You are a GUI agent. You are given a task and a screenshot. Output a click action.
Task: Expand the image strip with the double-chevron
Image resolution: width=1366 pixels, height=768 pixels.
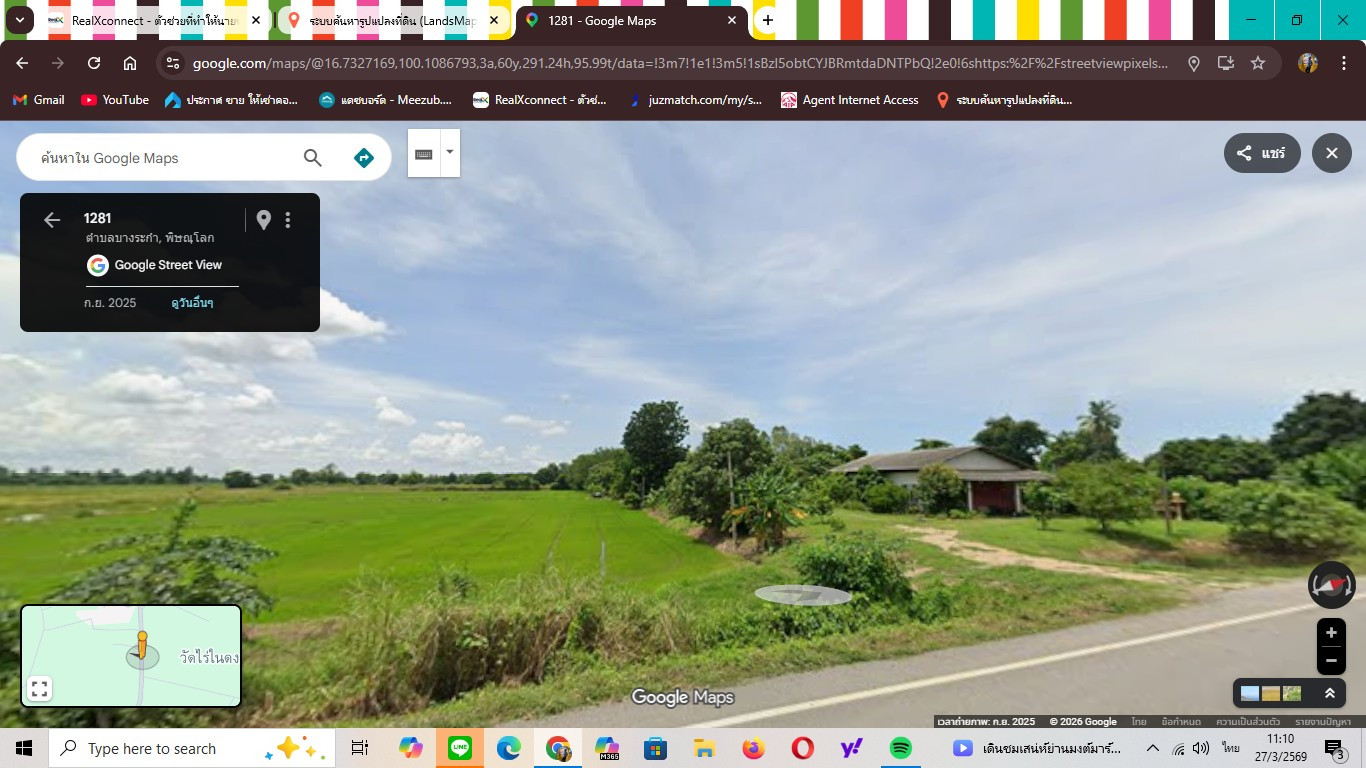point(1330,693)
